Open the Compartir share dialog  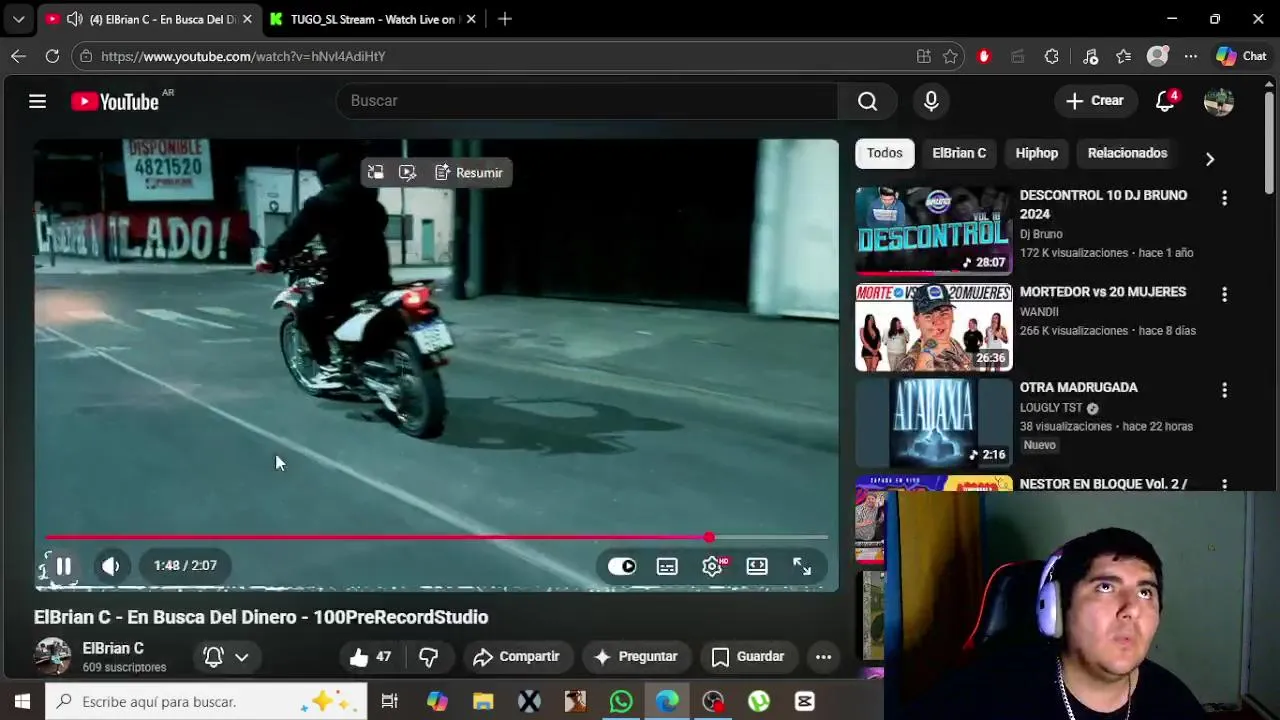tap(516, 657)
